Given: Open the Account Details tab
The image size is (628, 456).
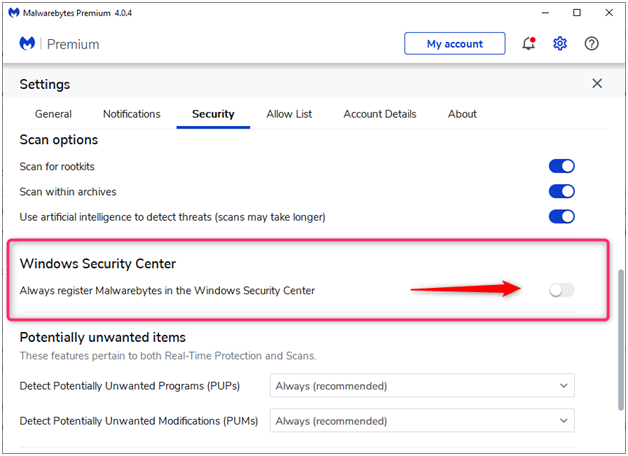Looking at the screenshot, I should point(380,114).
